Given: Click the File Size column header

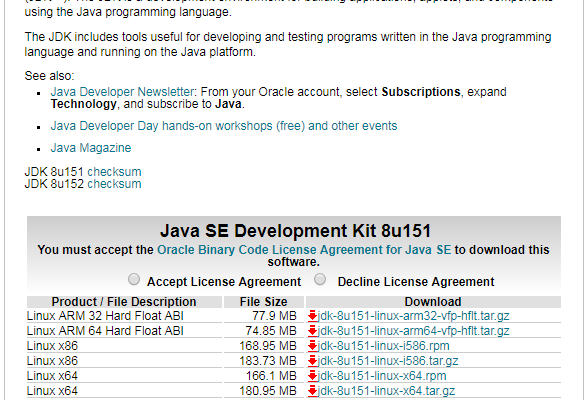Looking at the screenshot, I should click(x=264, y=301).
